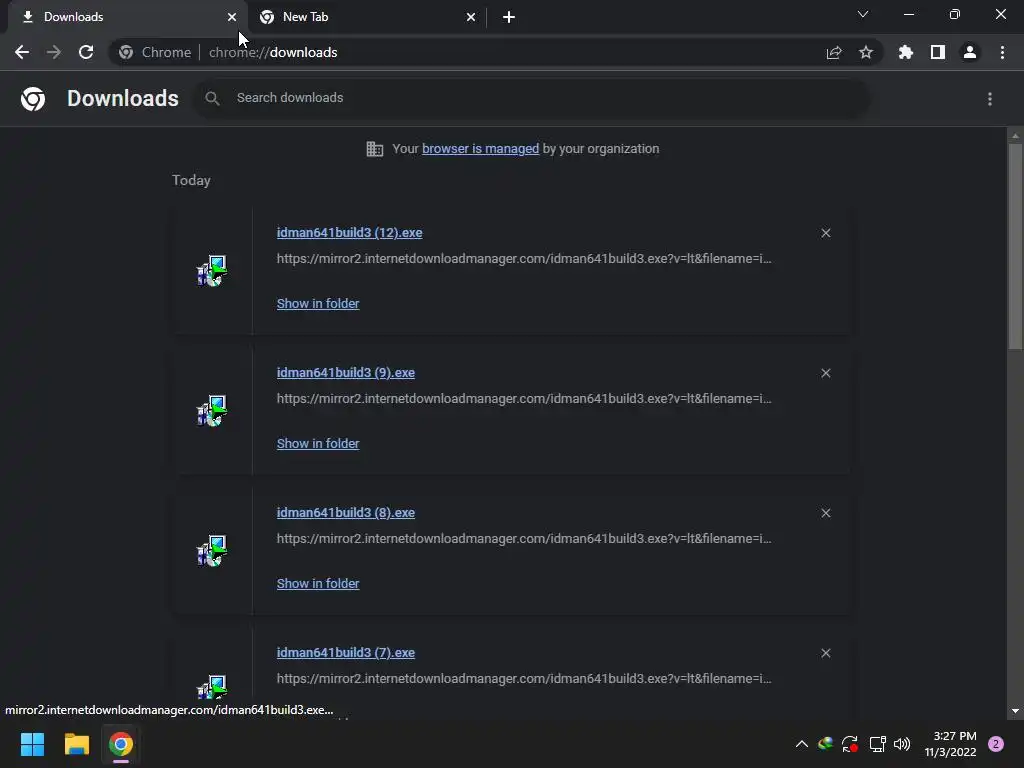Open the volume speaker tray icon
The width and height of the screenshot is (1024, 768).
pyautogui.click(x=902, y=744)
